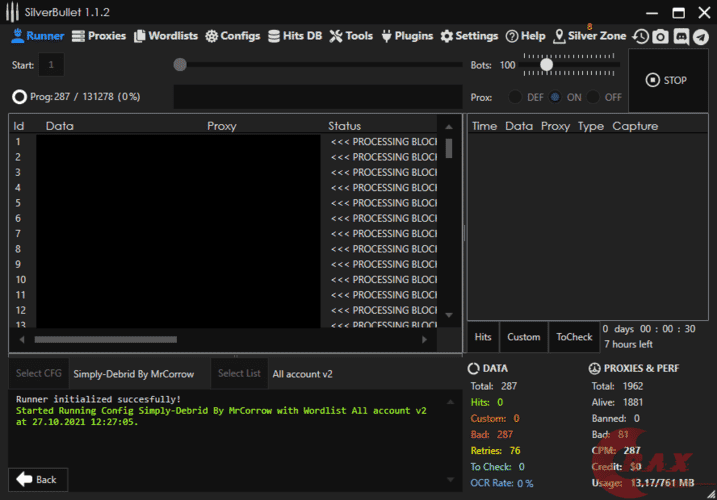This screenshot has width=717, height=500.
Task: Select the ON proxy mode radio
Action: (555, 97)
